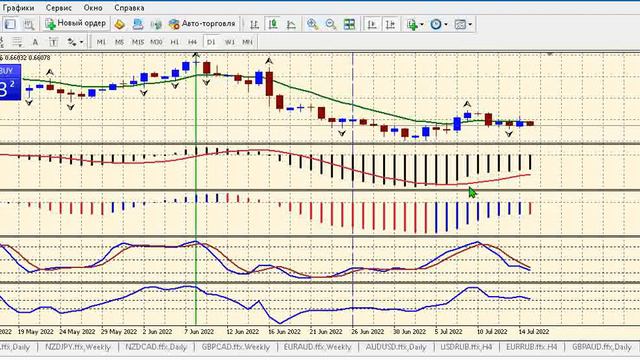
Task: Click the arrows objects icon
Action: pyautogui.click(x=72, y=42)
